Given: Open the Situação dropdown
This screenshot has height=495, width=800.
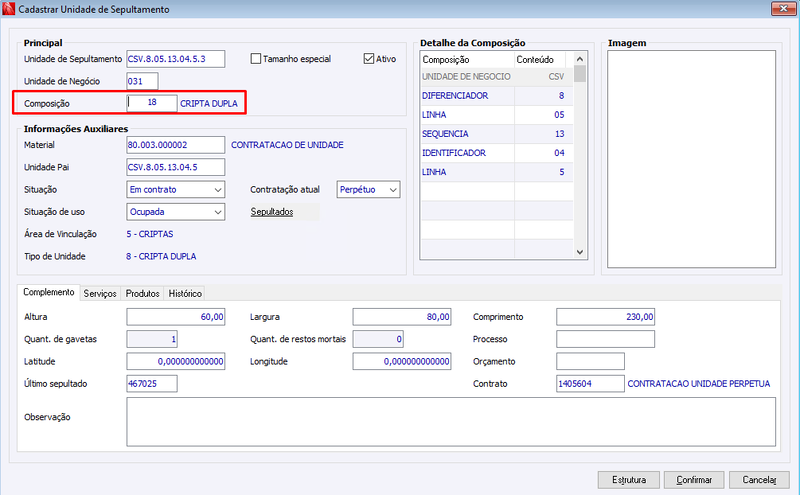Looking at the screenshot, I should coord(176,189).
